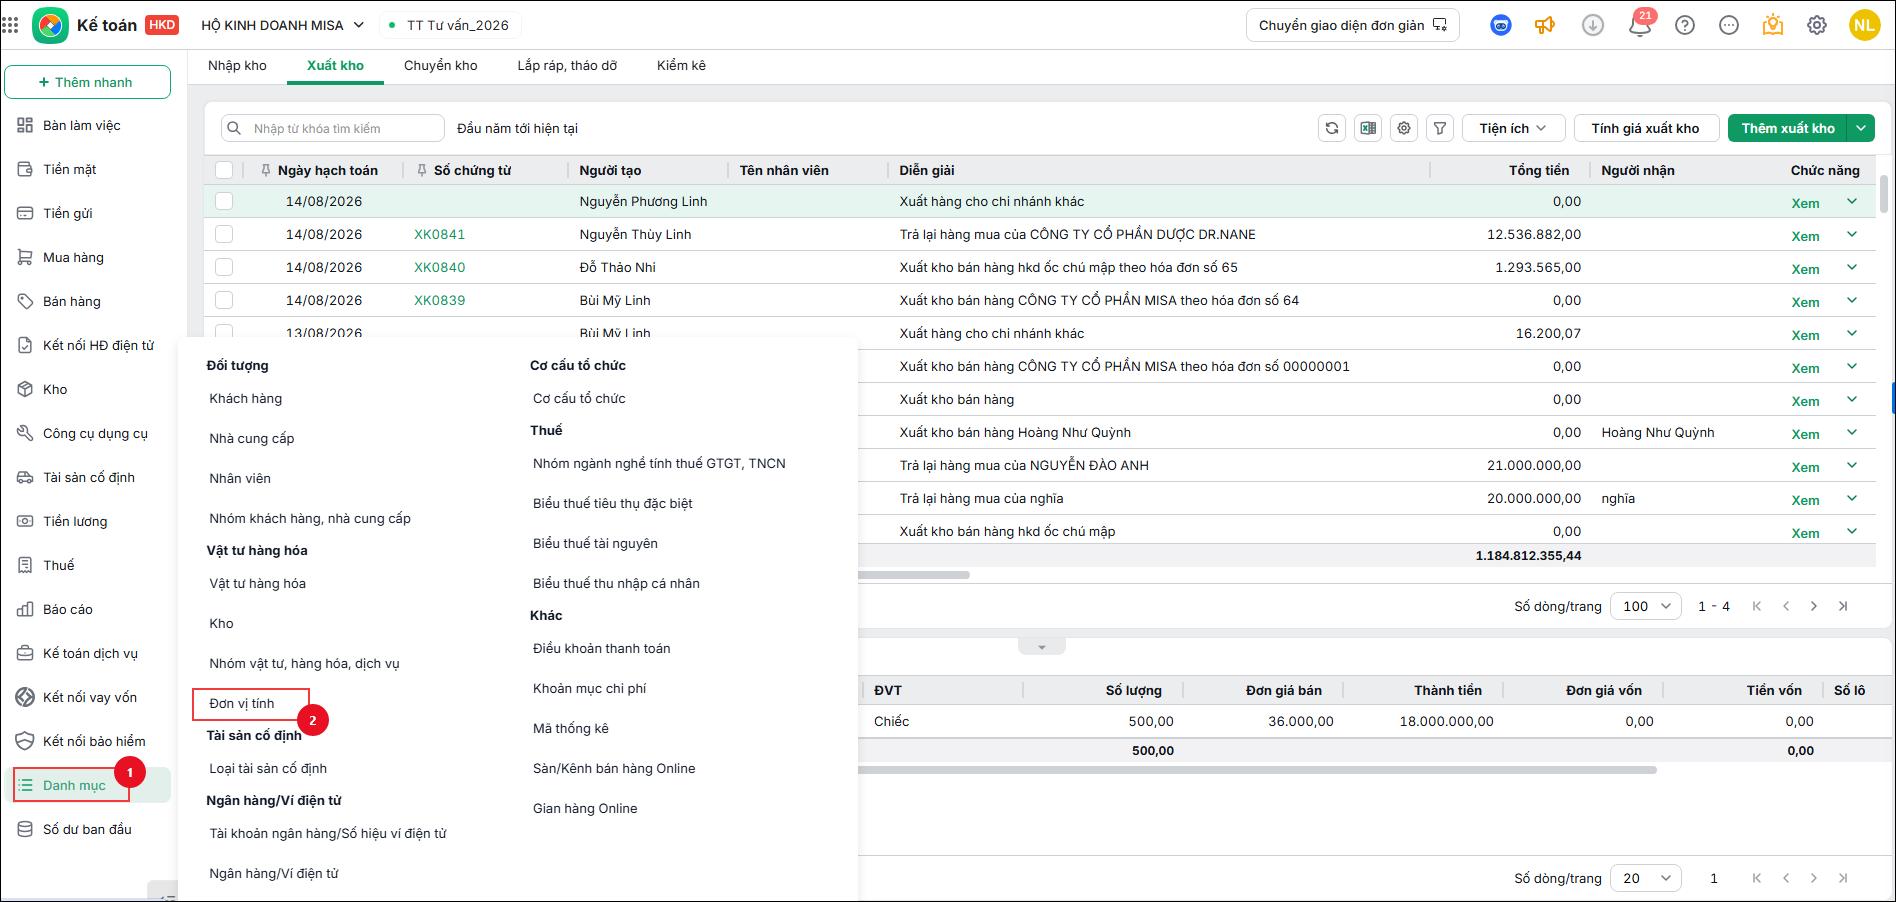Image resolution: width=1896 pixels, height=902 pixels.
Task: Select Khoản mục chi phí in the menu
Action: tap(590, 688)
